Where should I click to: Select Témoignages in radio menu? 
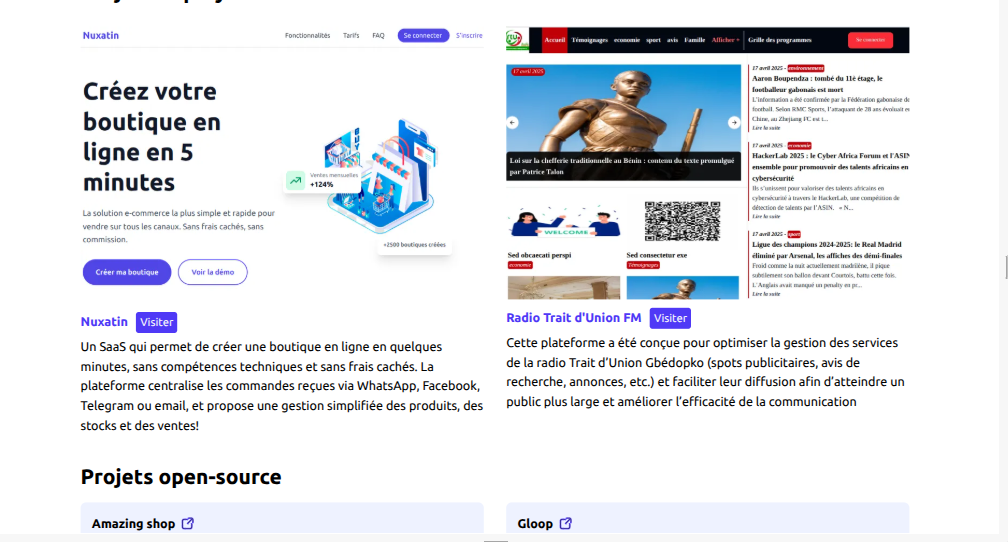coord(590,40)
